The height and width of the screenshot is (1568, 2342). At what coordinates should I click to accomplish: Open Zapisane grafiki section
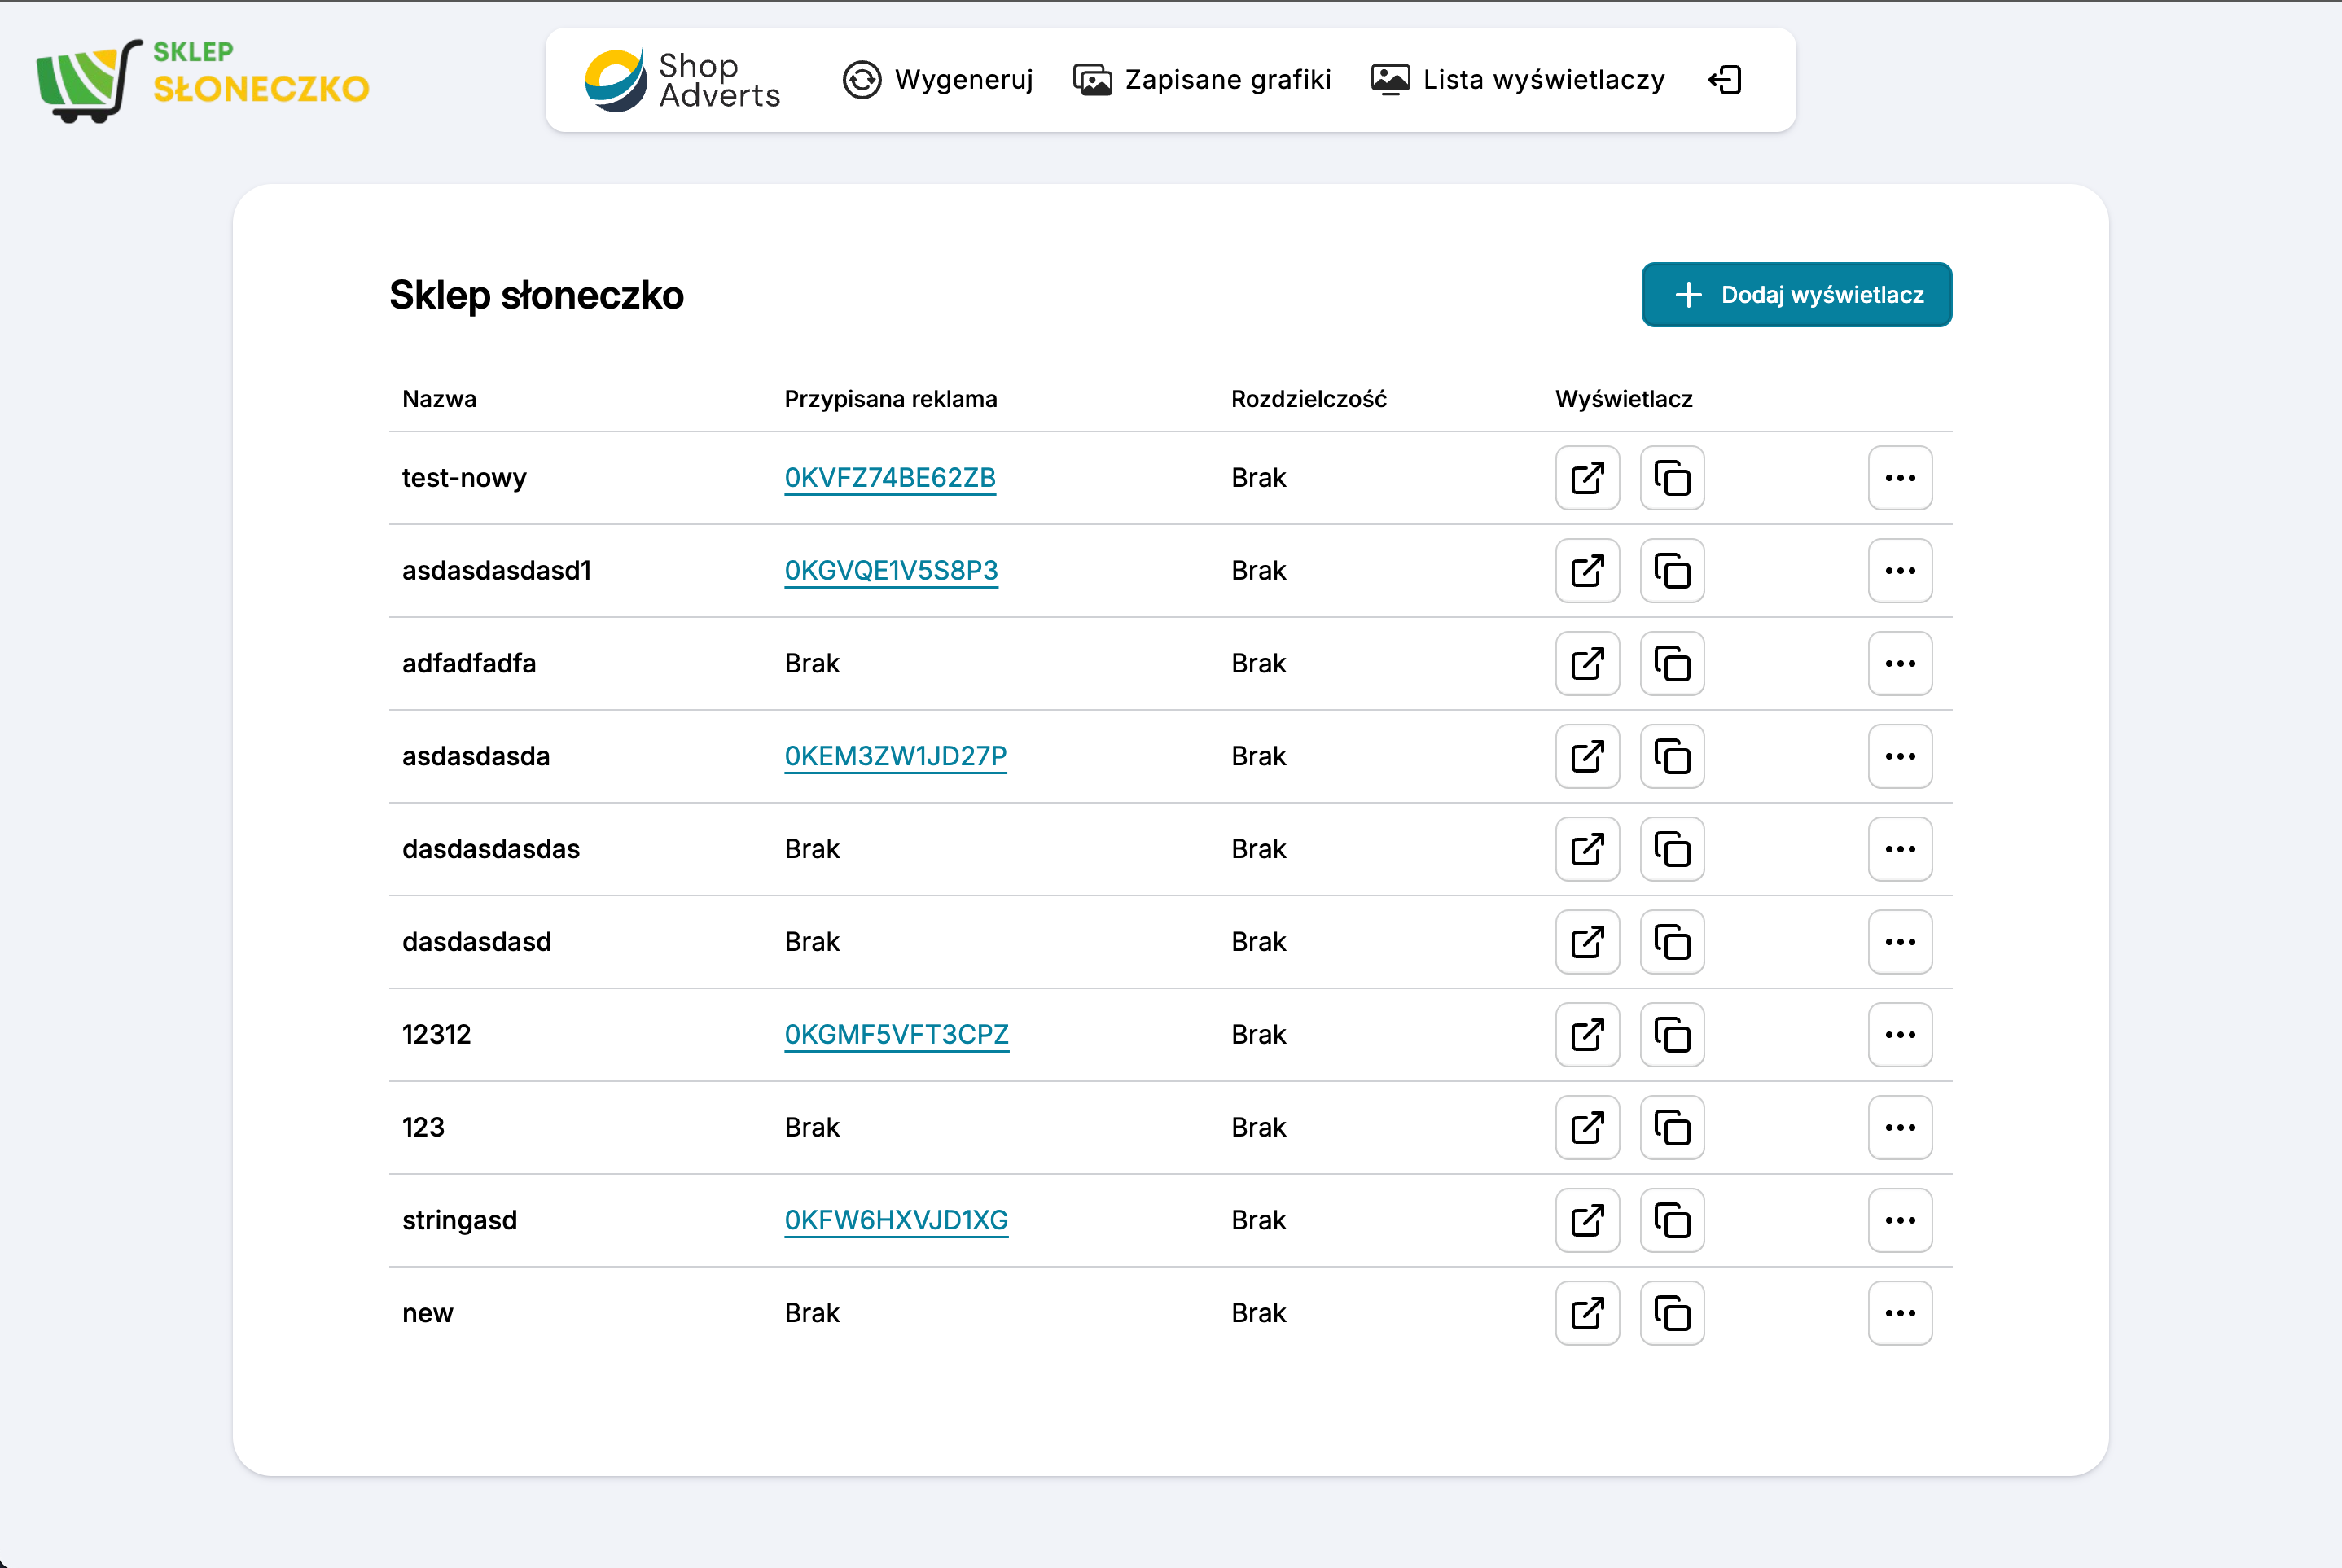coord(1202,80)
